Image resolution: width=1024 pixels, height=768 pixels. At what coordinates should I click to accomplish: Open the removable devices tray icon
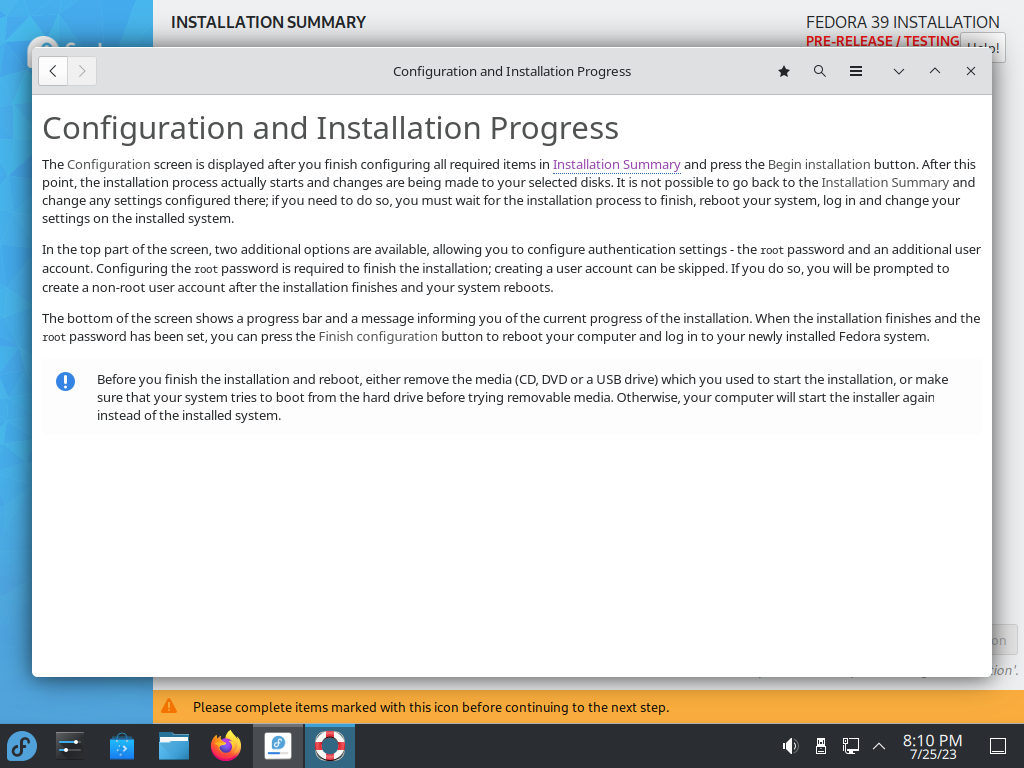[821, 746]
